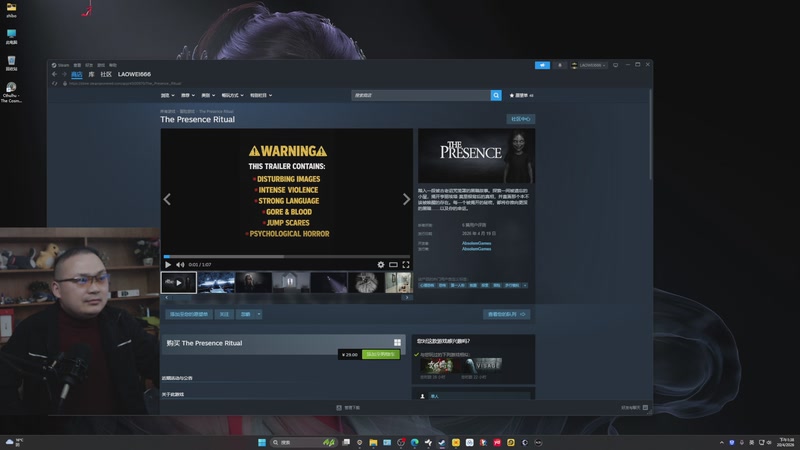This screenshot has width=800, height=450.
Task: Expand the Ignore button dropdown arrow
Action: click(x=259, y=314)
